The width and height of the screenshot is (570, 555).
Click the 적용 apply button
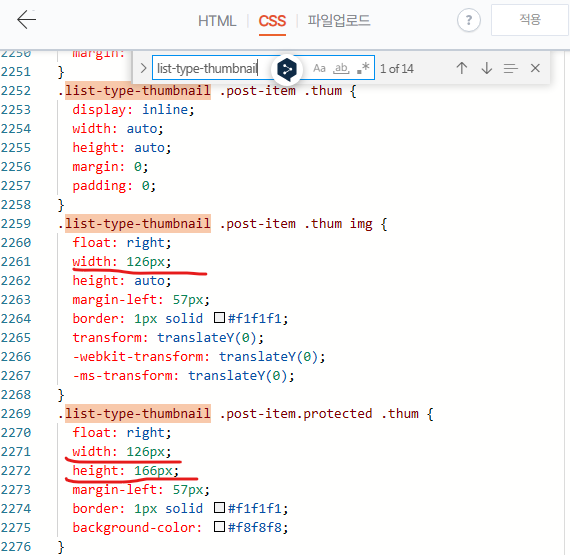click(x=530, y=20)
